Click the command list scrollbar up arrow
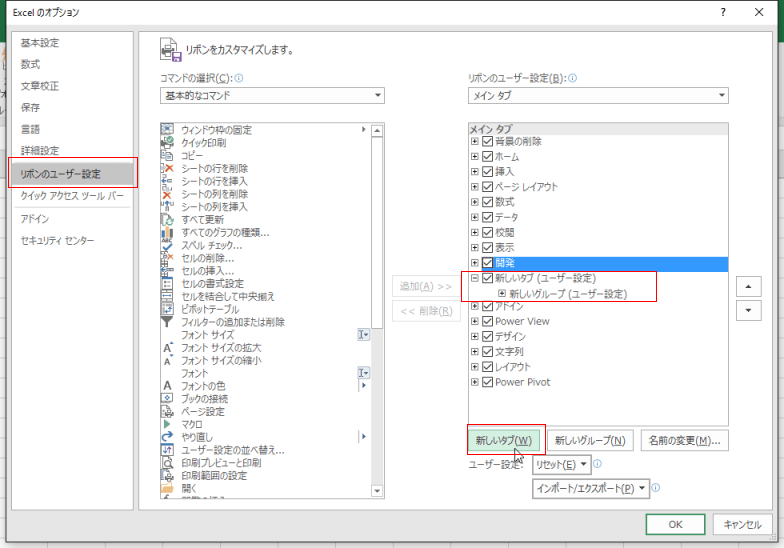Screen dimensions: 784x548 click(x=378, y=130)
